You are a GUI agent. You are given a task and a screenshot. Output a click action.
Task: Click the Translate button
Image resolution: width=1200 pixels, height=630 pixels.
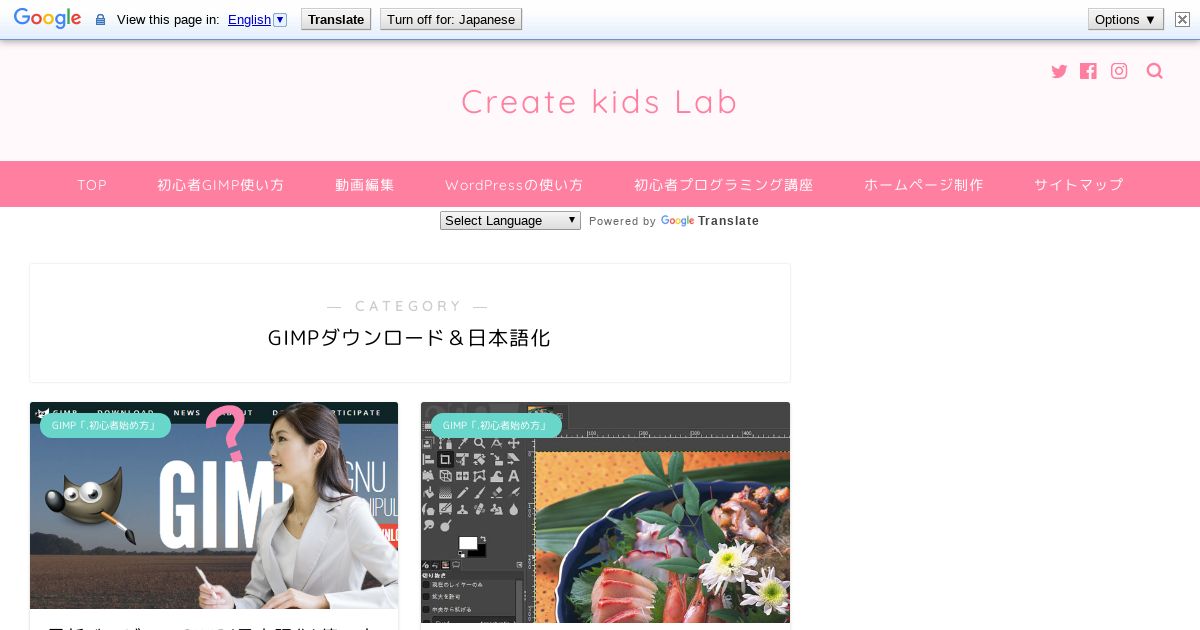click(x=336, y=19)
